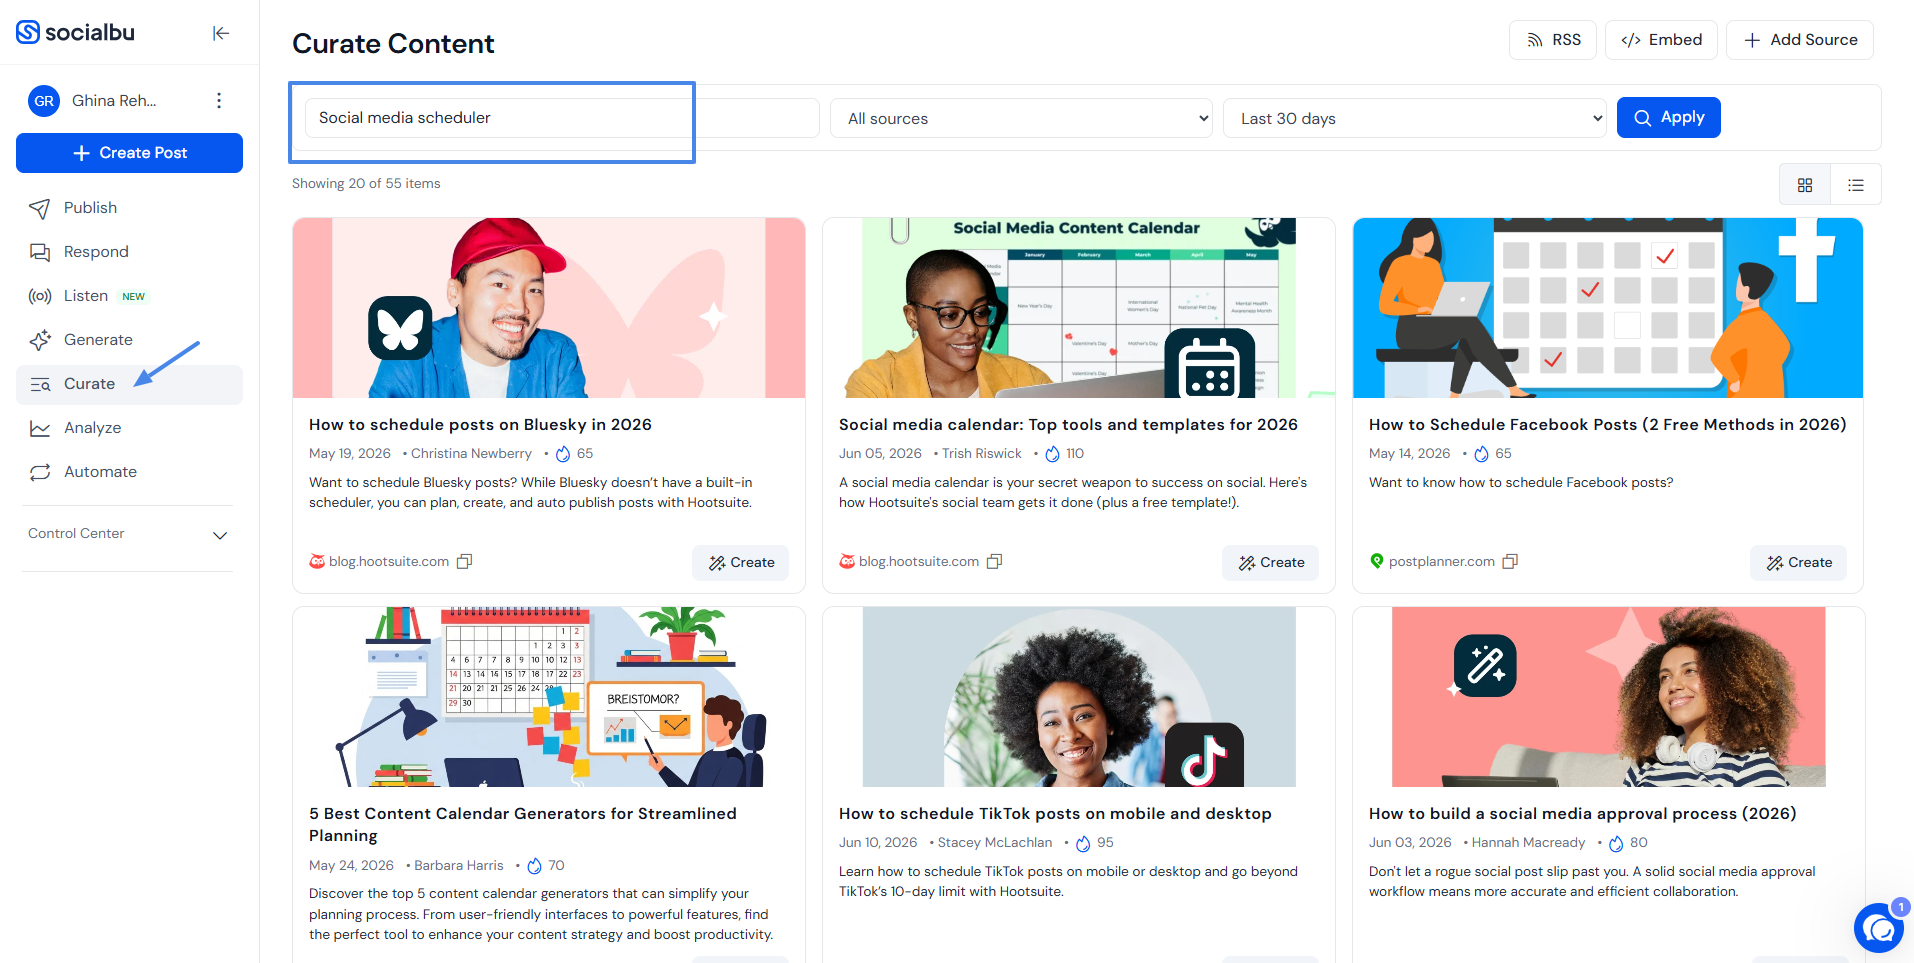This screenshot has height=963, width=1914.
Task: Open the content calendar generators thumbnail
Action: (549, 697)
